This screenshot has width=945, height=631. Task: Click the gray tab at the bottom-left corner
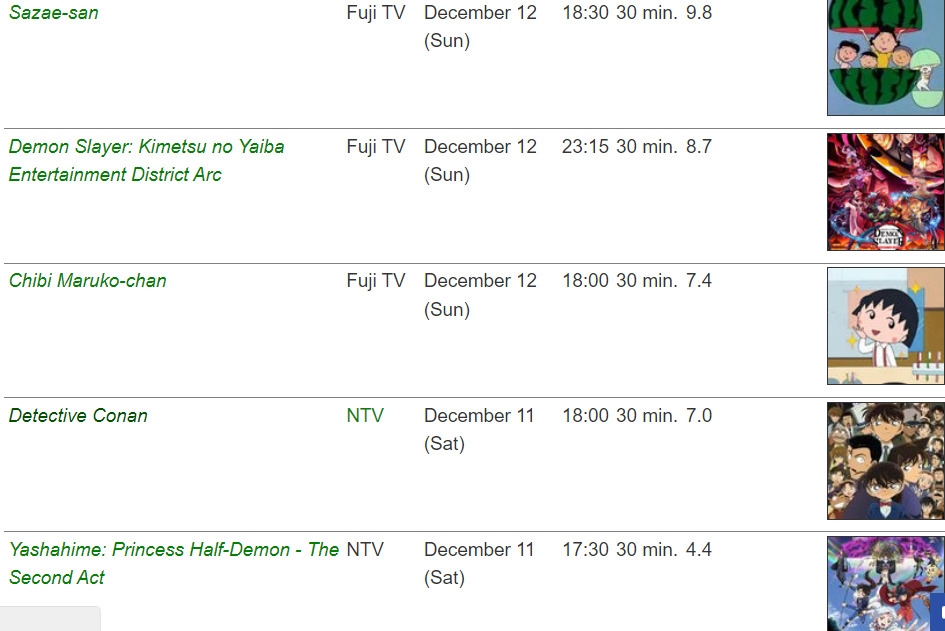click(x=50, y=619)
